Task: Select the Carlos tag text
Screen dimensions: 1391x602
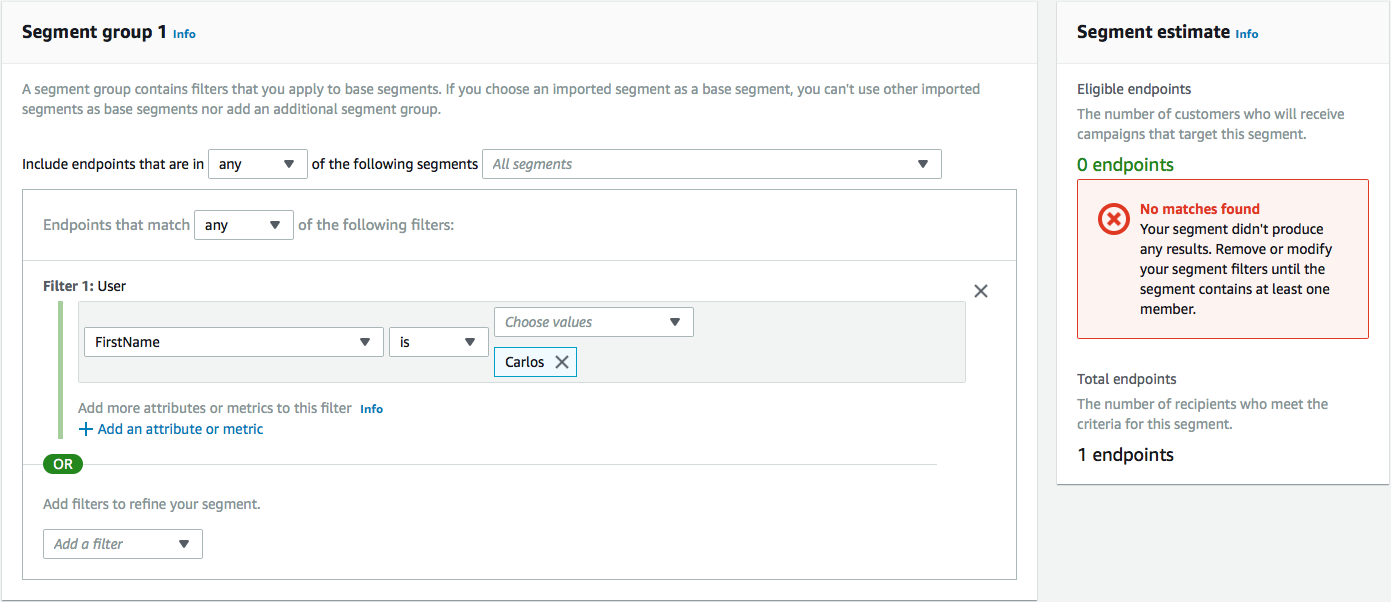Action: [x=524, y=362]
